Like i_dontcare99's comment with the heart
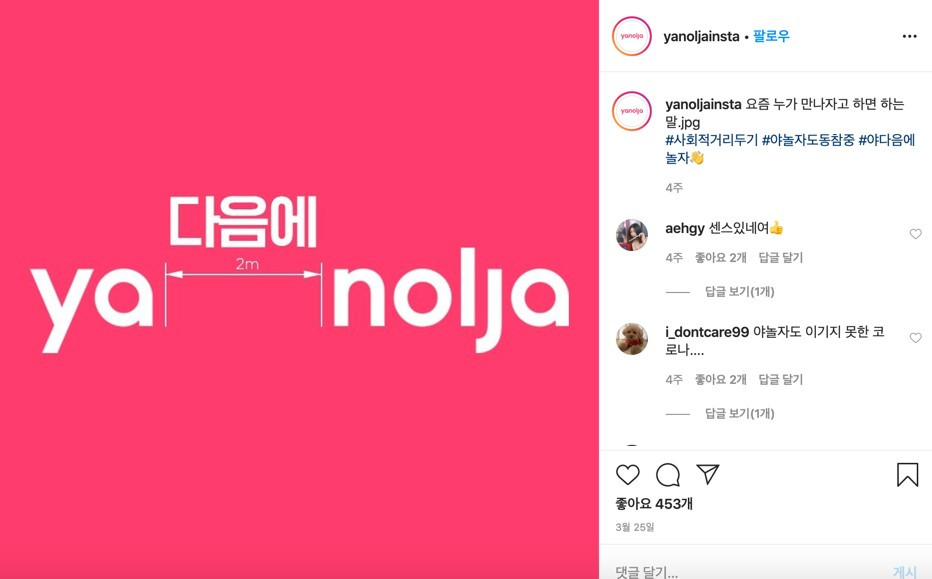The height and width of the screenshot is (579, 932). pos(915,338)
